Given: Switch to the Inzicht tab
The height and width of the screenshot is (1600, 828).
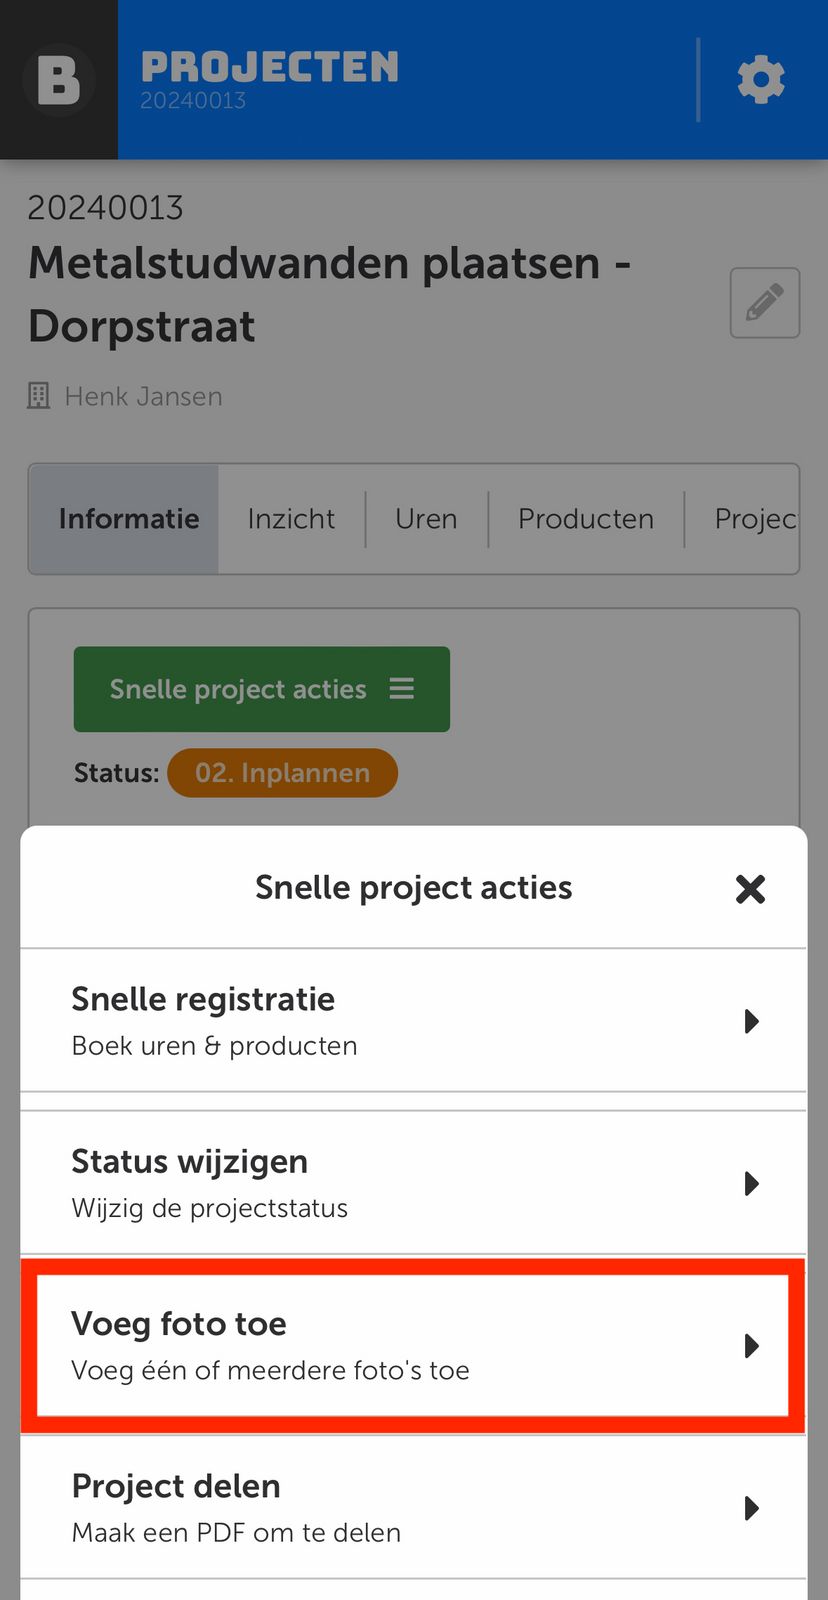Looking at the screenshot, I should click(291, 519).
